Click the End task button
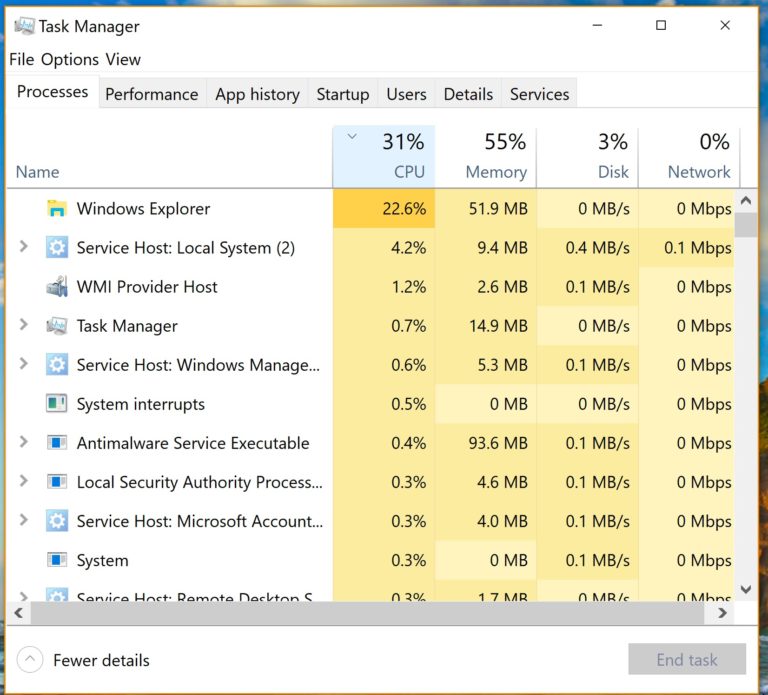The width and height of the screenshot is (768, 695). (x=687, y=659)
